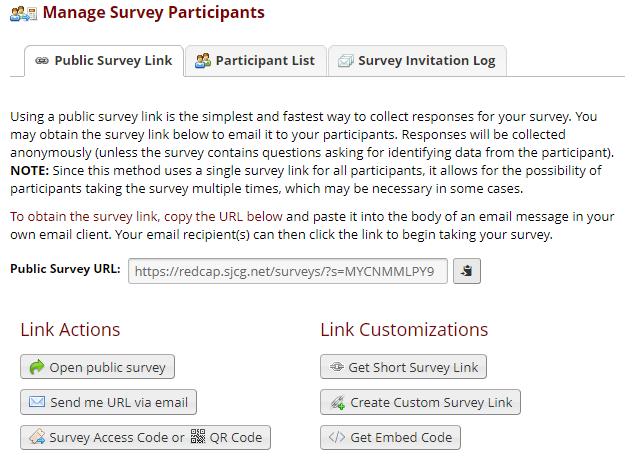Click the Create Custom Survey Link button
This screenshot has width=644, height=467.
[x=420, y=402]
